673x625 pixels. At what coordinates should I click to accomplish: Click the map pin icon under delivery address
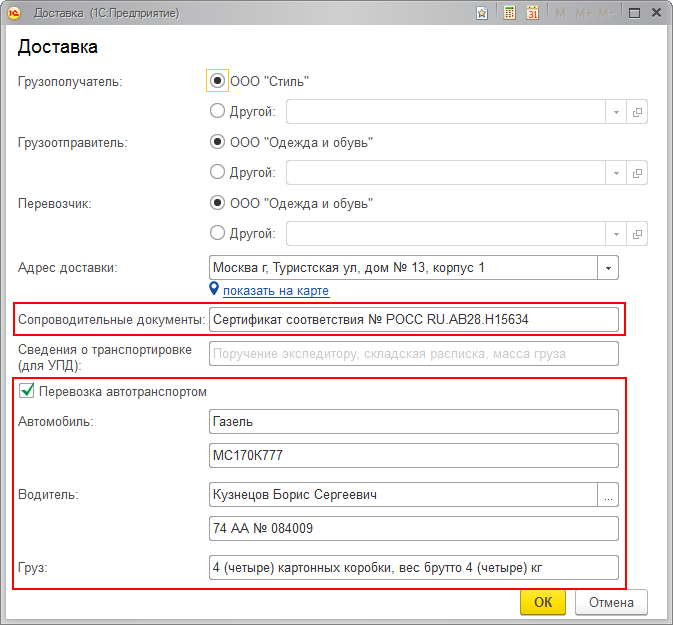(214, 290)
